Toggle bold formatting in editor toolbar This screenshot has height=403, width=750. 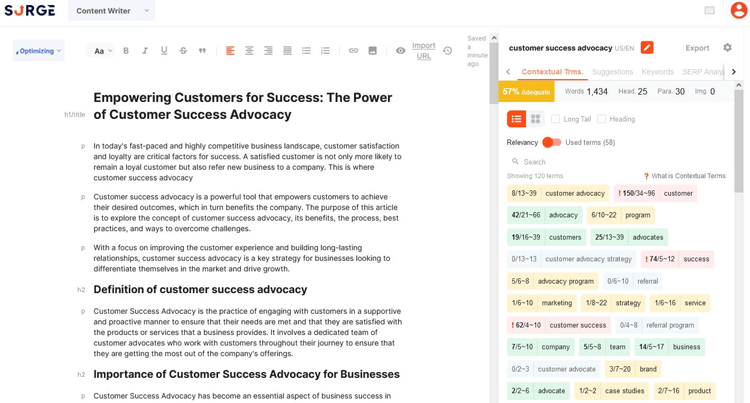point(126,51)
